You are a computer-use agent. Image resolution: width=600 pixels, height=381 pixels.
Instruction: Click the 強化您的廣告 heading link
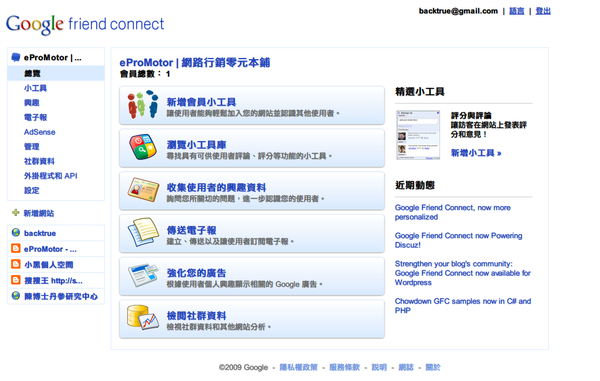pos(196,273)
